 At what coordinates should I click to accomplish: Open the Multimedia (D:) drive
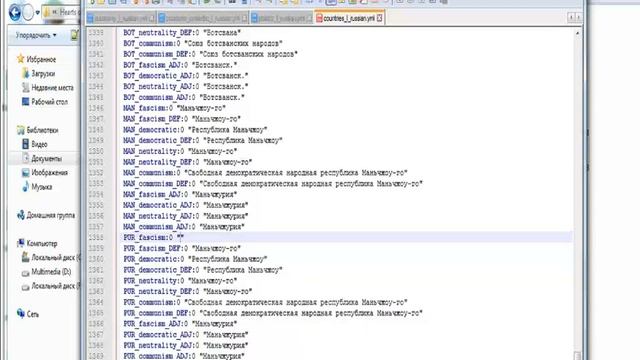(x=47, y=272)
